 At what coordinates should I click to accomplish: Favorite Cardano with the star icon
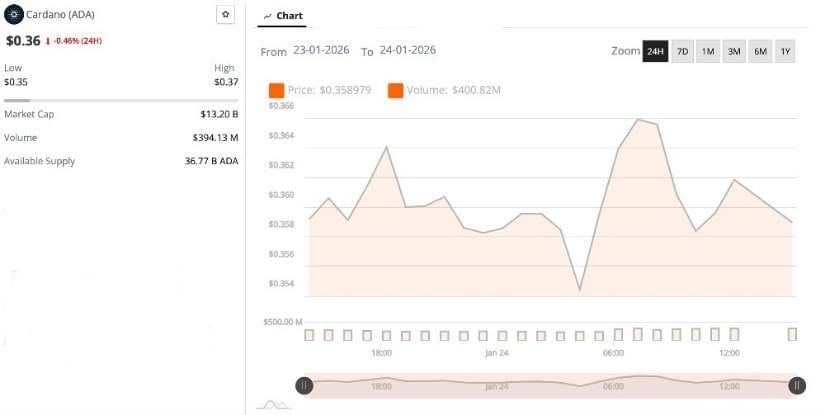226,15
